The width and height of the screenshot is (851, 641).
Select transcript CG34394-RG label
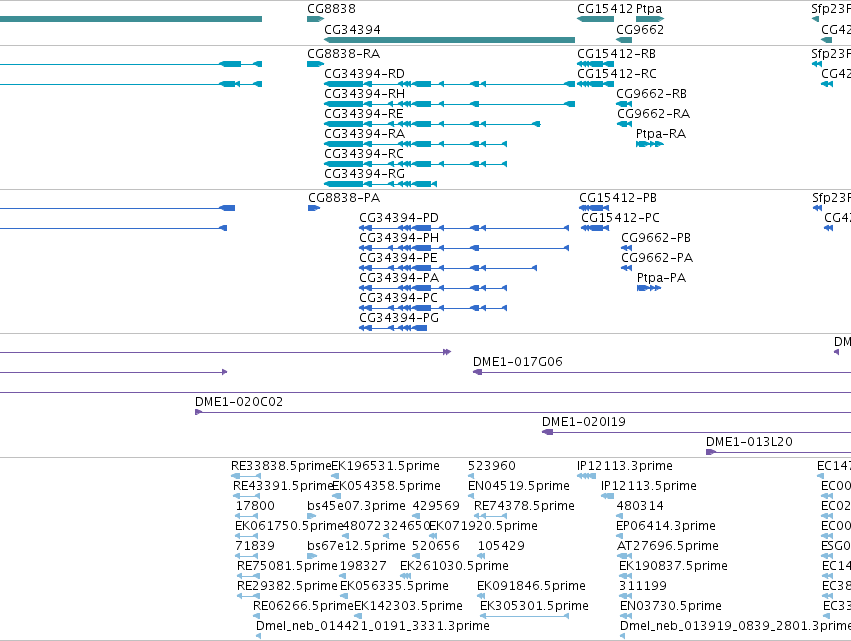click(364, 174)
